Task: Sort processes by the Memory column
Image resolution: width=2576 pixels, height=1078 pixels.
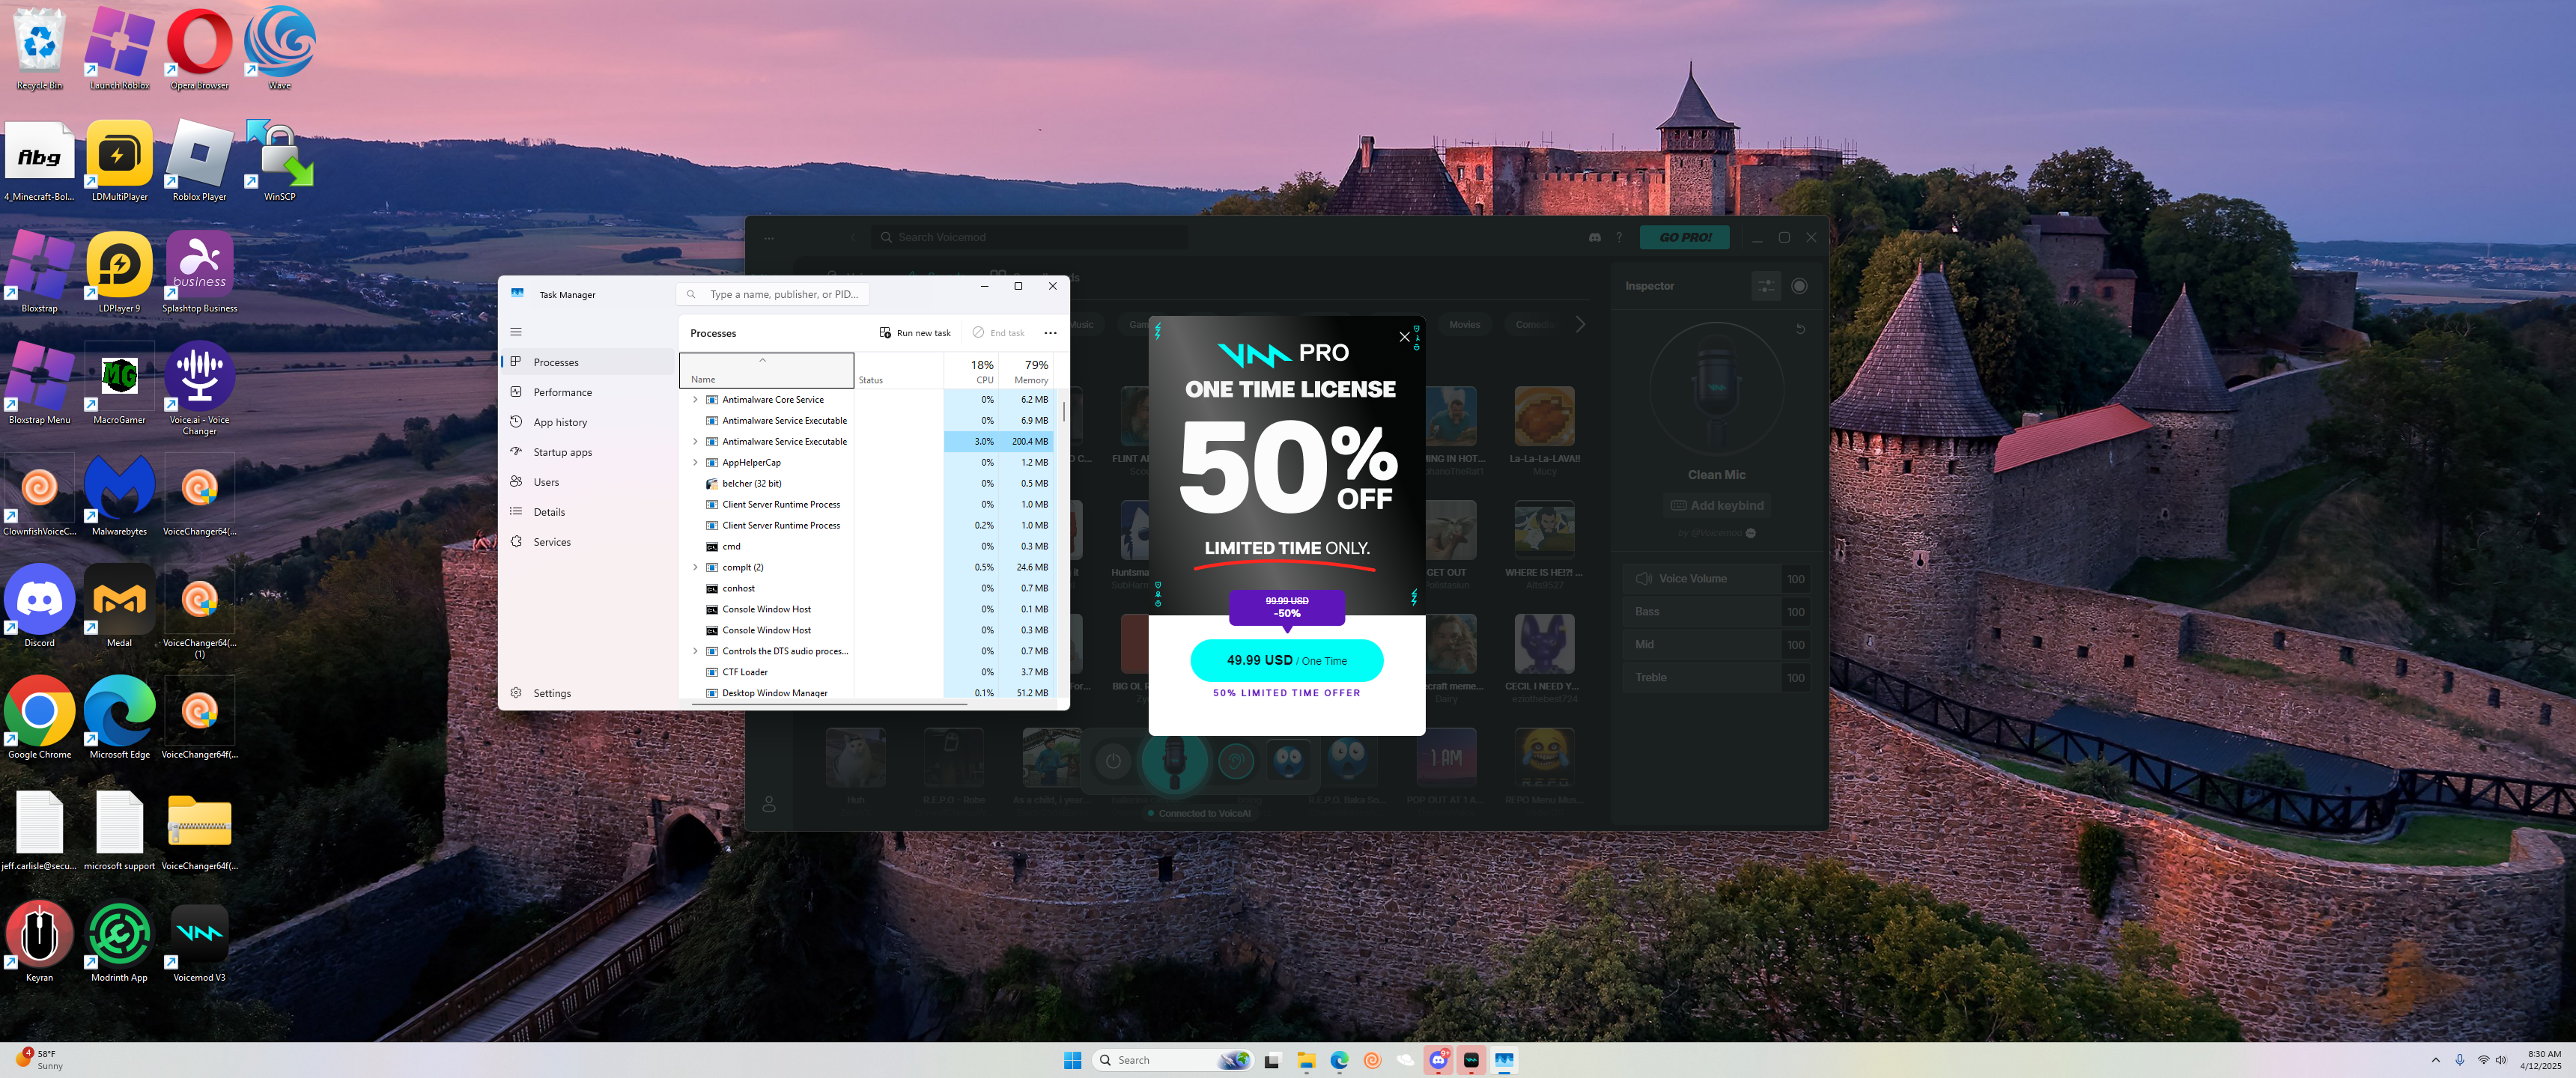Action: (x=1031, y=371)
